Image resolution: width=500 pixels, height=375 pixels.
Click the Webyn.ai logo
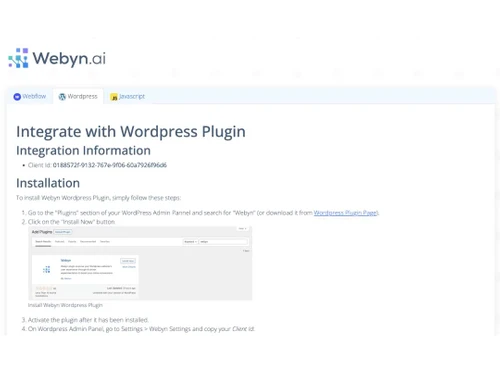pyautogui.click(x=57, y=58)
